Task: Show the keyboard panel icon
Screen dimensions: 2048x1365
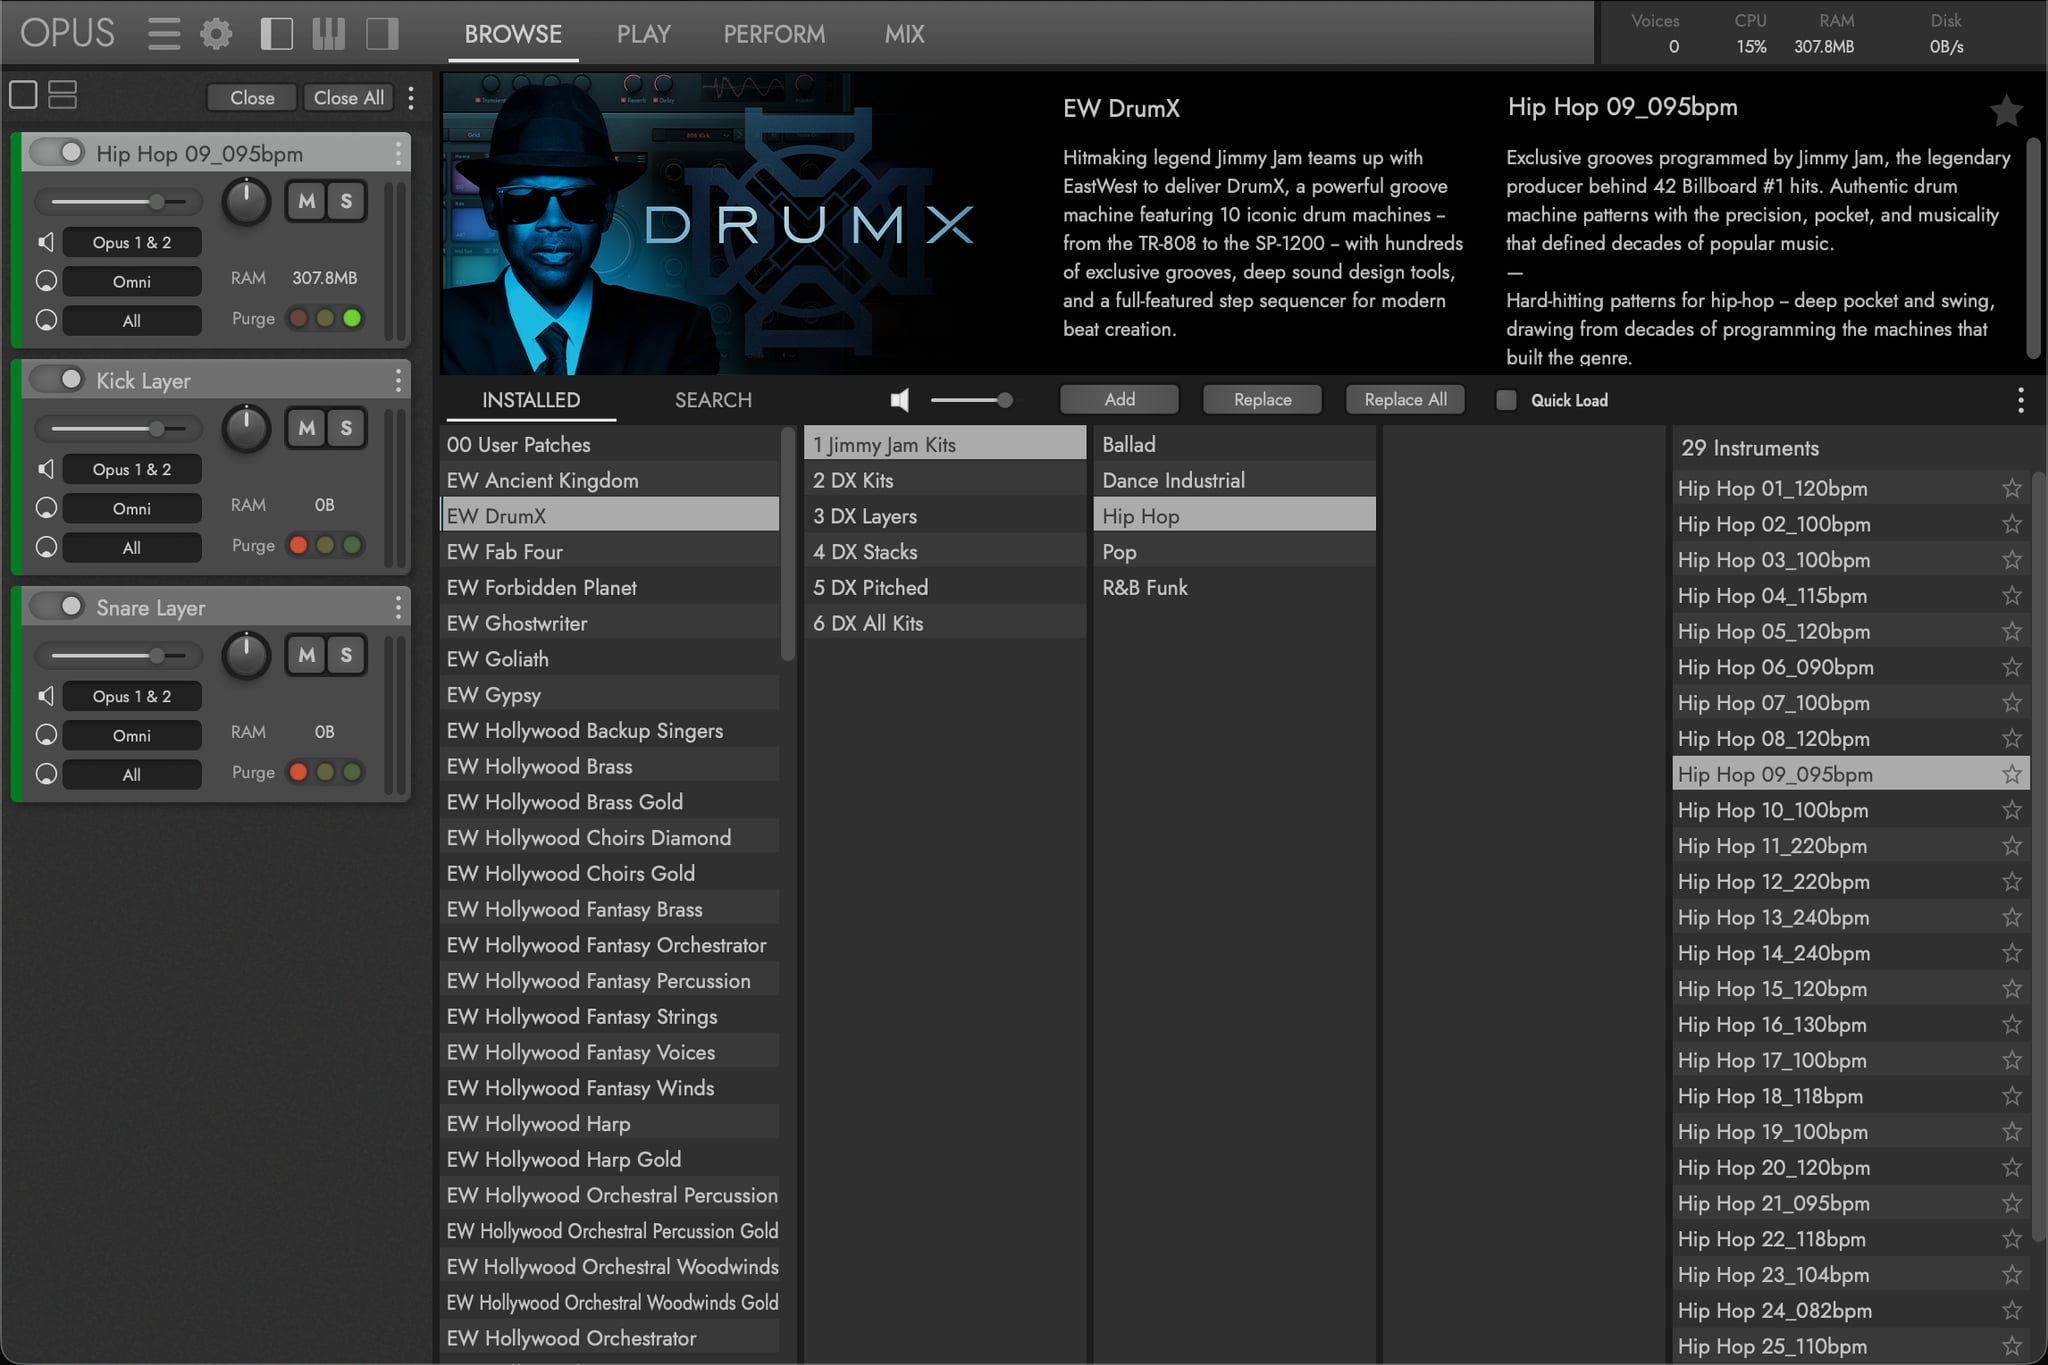Action: pos(328,34)
